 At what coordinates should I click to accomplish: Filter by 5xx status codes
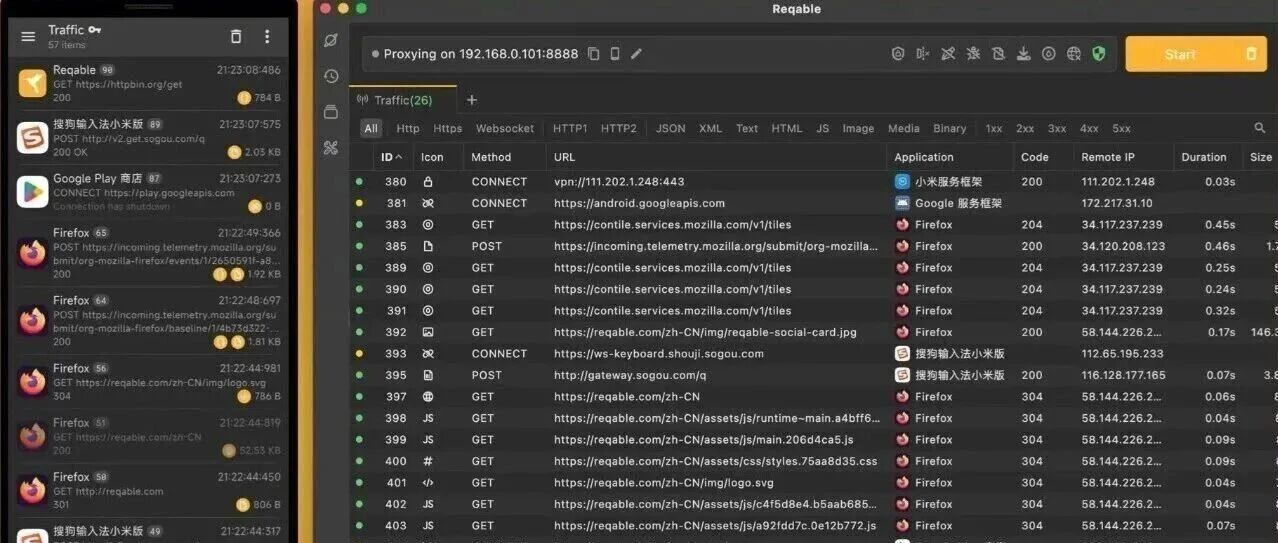(1122, 128)
